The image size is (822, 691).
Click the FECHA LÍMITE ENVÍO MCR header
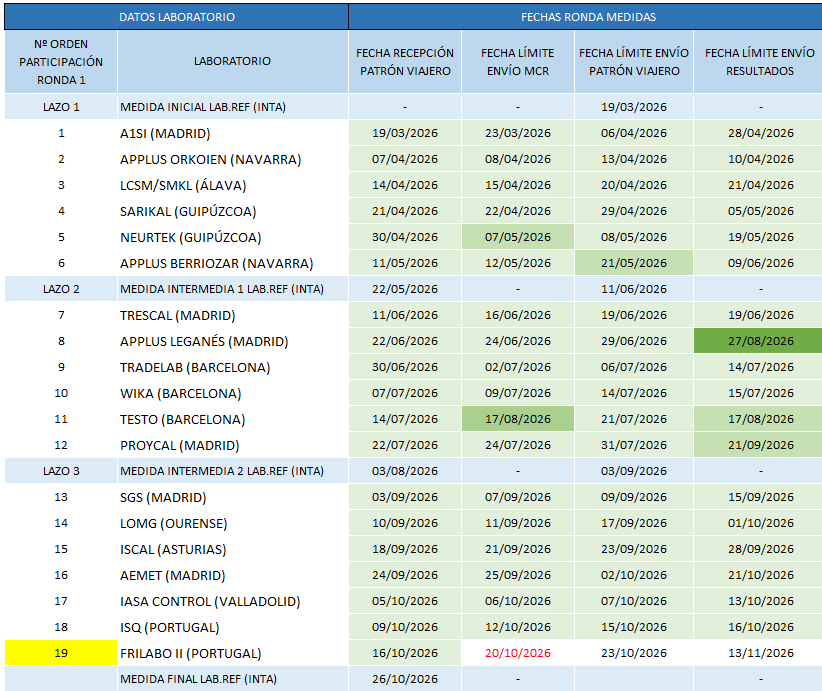pyautogui.click(x=518, y=62)
